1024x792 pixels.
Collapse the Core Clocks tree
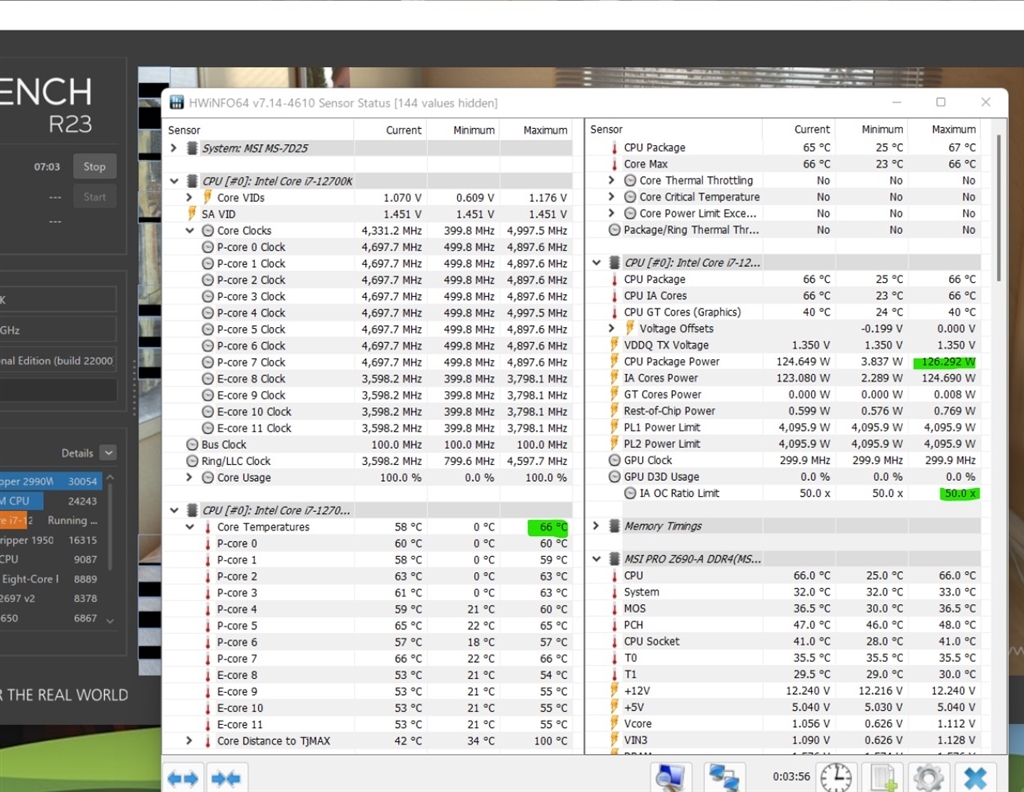(x=189, y=230)
